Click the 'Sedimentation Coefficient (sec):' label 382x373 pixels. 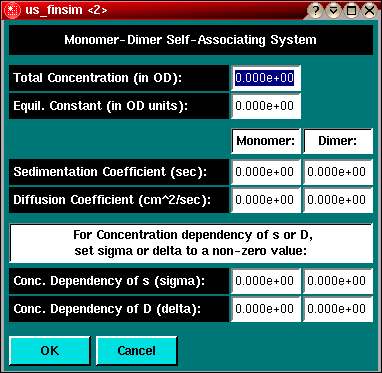[x=119, y=172]
